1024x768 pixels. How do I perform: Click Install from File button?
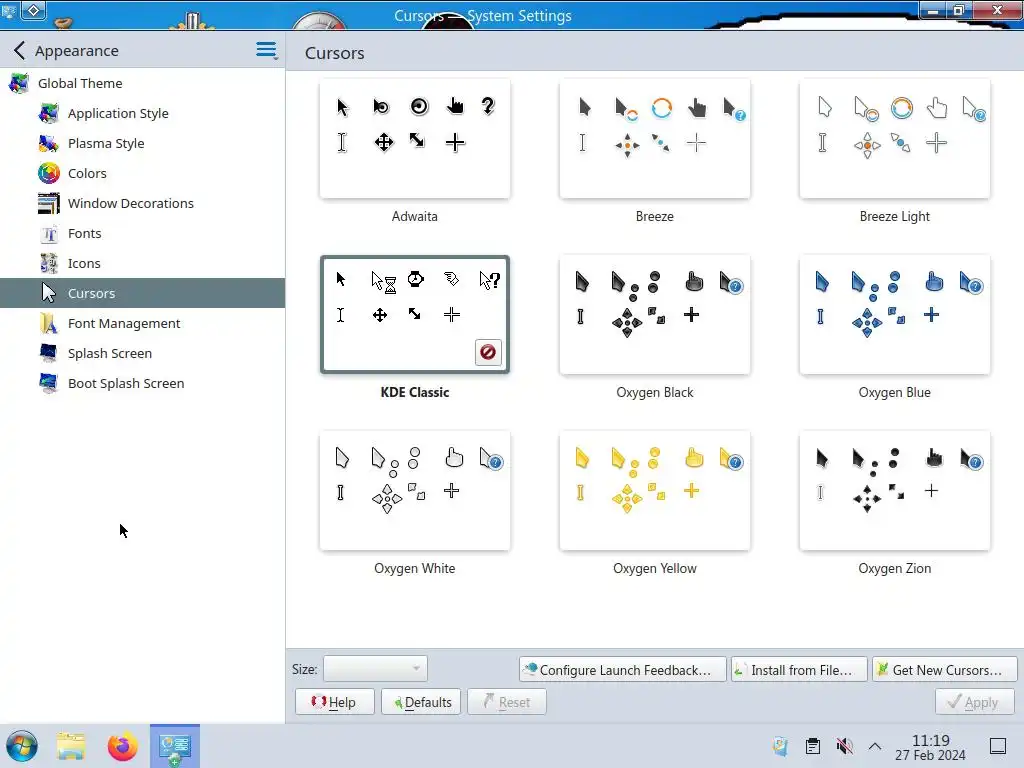[x=799, y=669]
